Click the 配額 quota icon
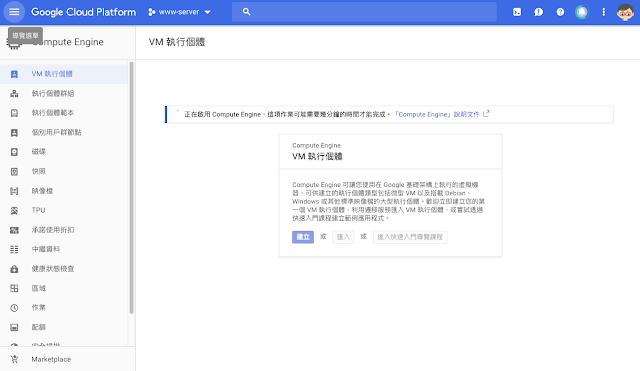This screenshot has height=371, width=640. pos(14,327)
